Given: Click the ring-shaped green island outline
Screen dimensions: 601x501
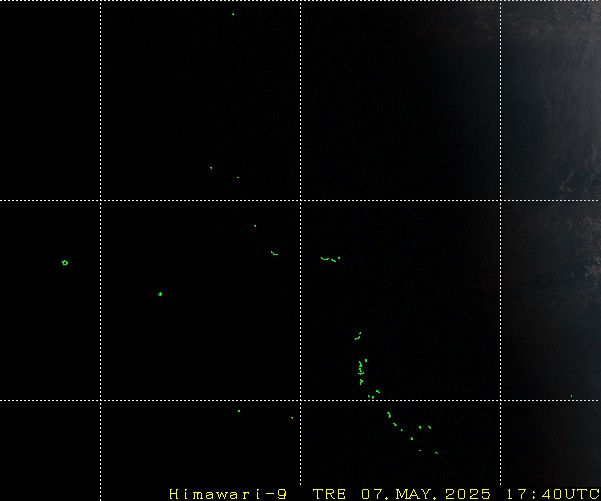Looking at the screenshot, I should [65, 263].
